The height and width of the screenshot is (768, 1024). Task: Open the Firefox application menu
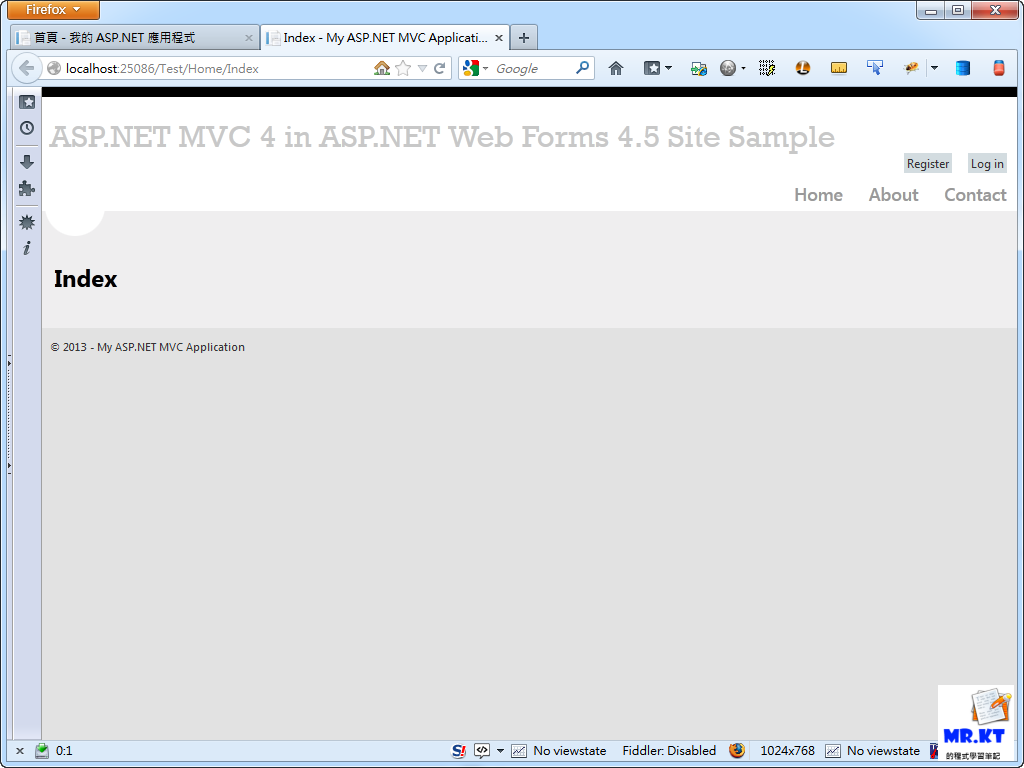pos(54,10)
